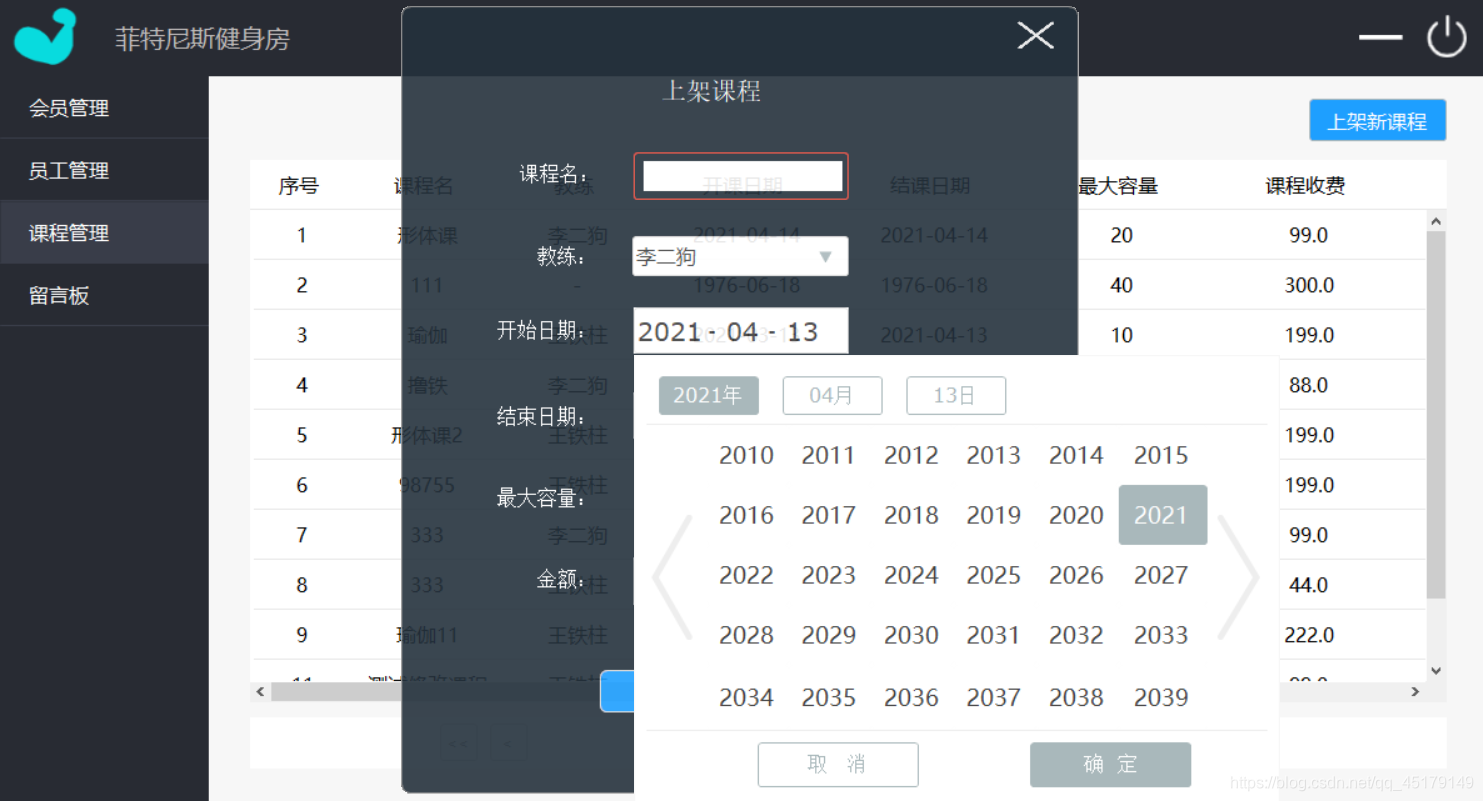Open 员工管理 in sidebar
1483x801 pixels.
coord(104,170)
